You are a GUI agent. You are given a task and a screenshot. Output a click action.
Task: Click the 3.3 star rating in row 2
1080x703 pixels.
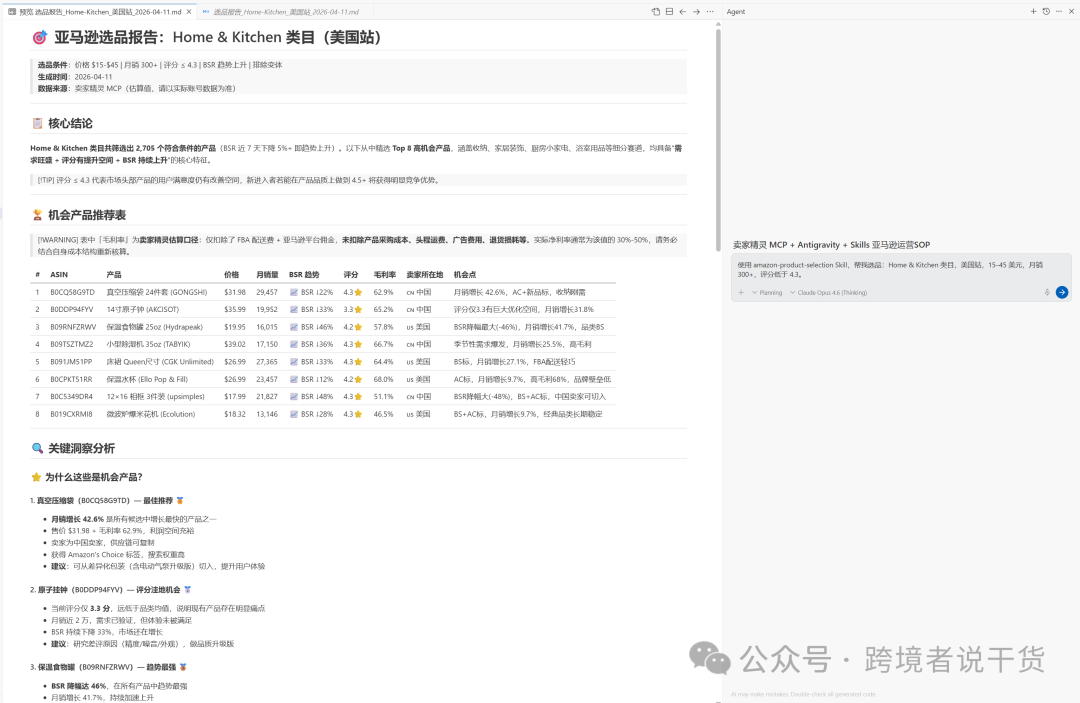click(353, 310)
